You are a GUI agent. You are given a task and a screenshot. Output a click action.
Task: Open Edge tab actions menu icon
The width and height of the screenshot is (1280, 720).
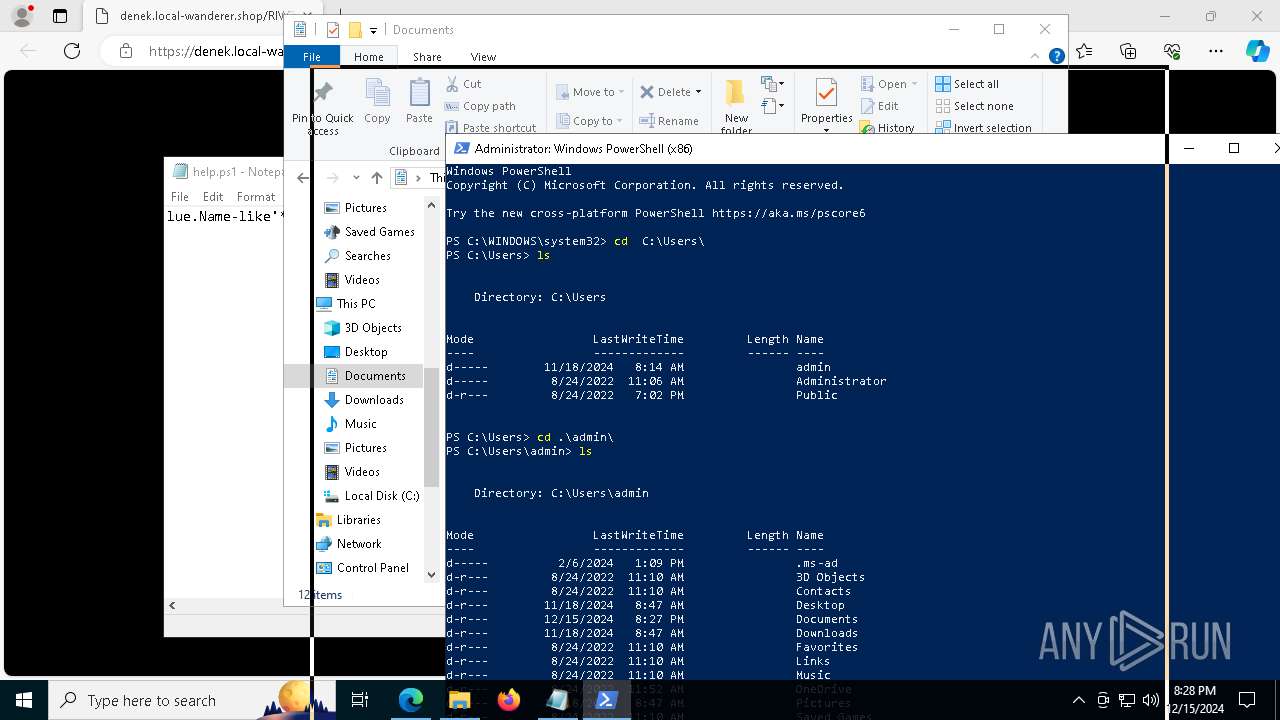point(60,16)
